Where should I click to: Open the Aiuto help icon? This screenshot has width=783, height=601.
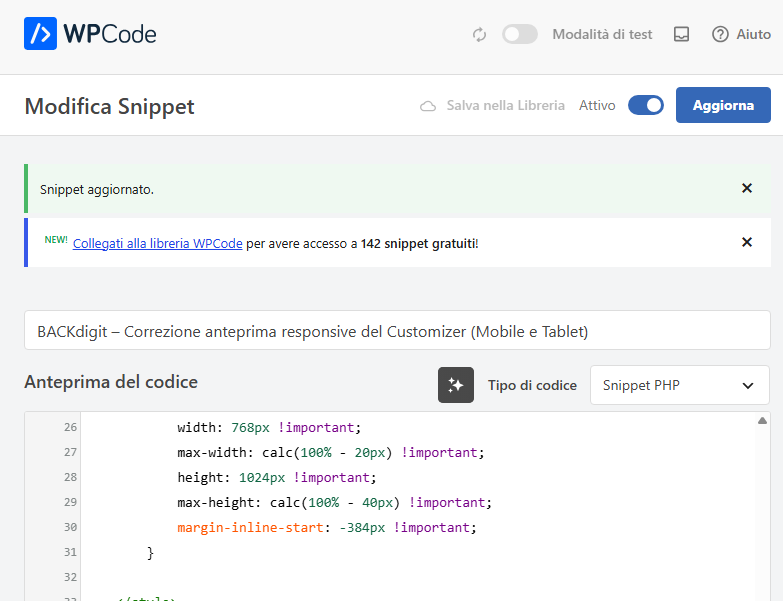click(x=720, y=34)
